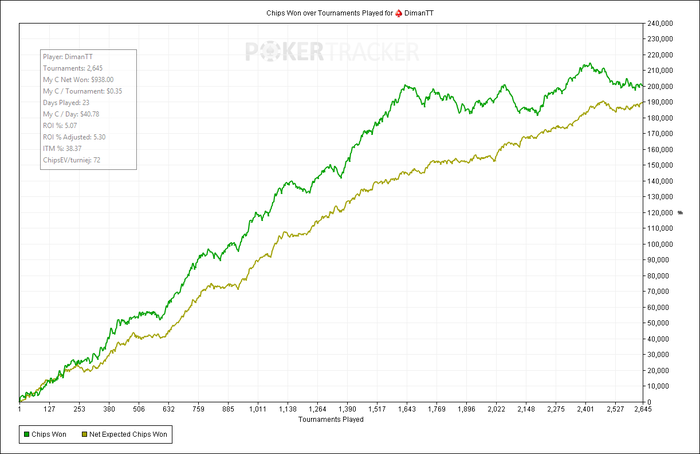This screenshot has width=700, height=454.
Task: Click the x-axis tick label 2,275
Action: (x=556, y=409)
